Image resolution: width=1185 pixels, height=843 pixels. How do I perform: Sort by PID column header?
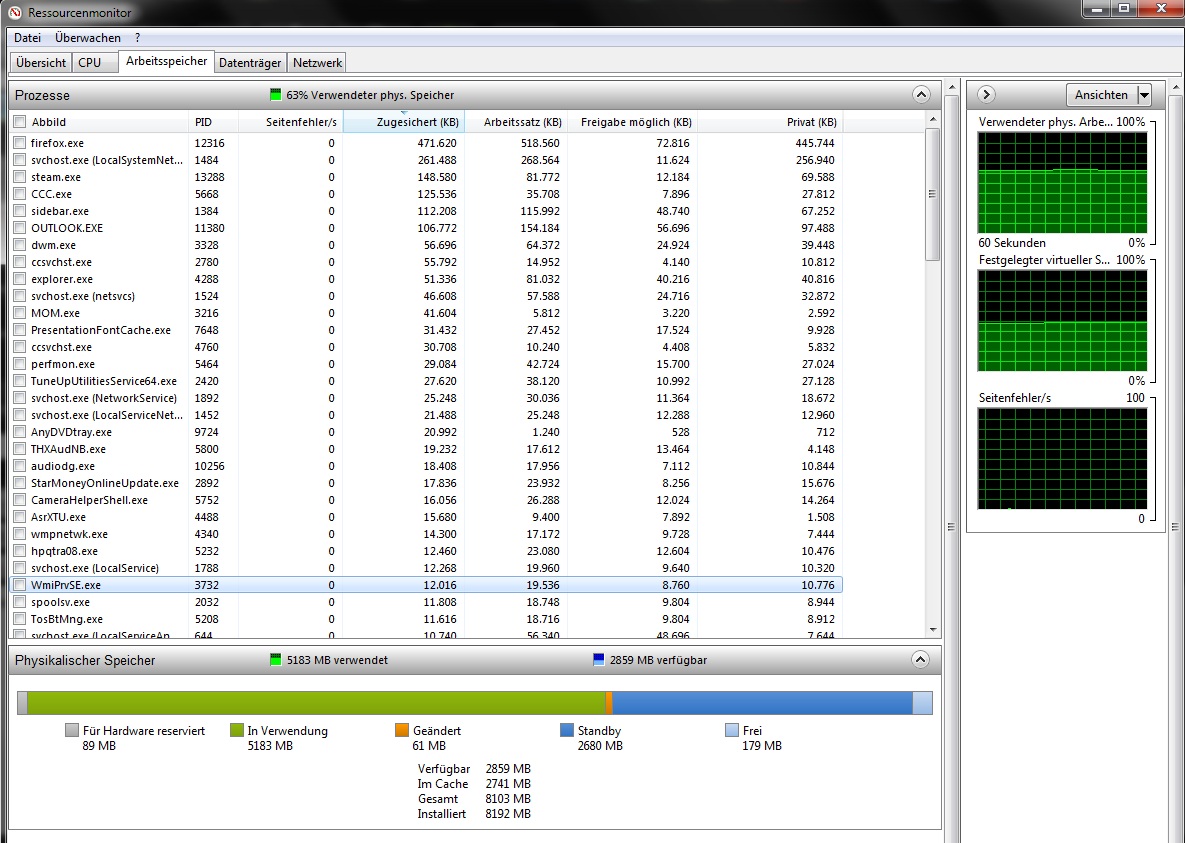click(x=213, y=122)
